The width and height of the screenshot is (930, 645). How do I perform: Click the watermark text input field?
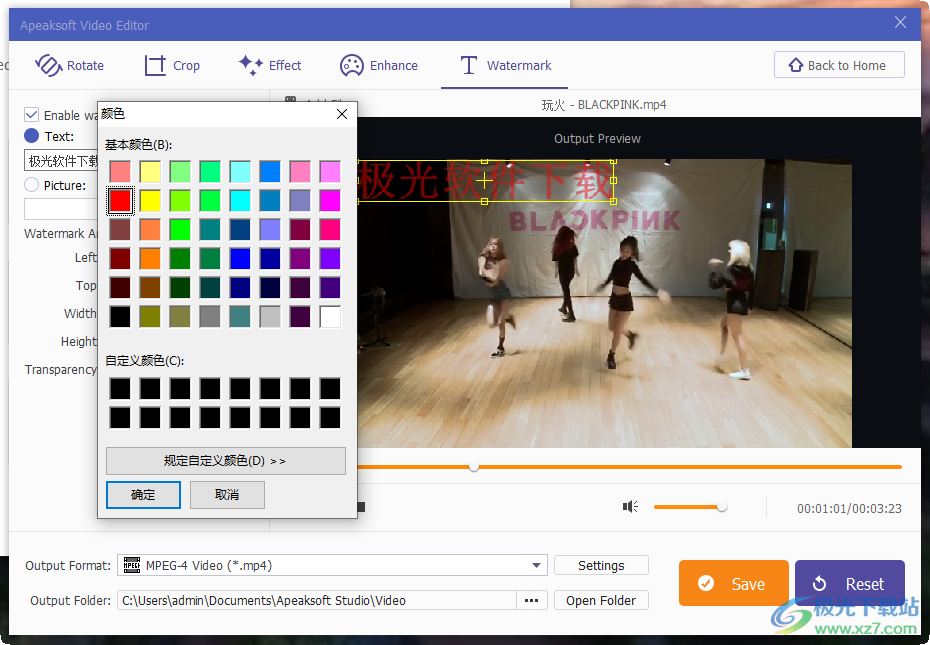coord(62,161)
